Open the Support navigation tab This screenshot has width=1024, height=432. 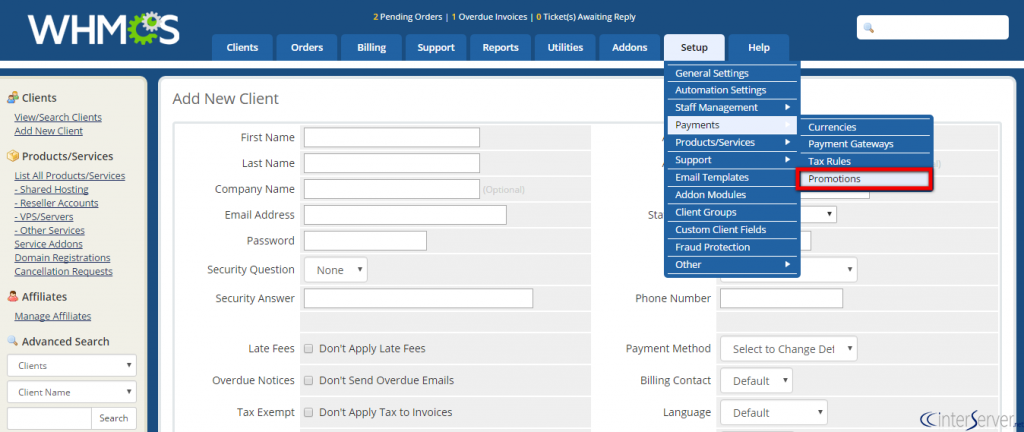436,48
